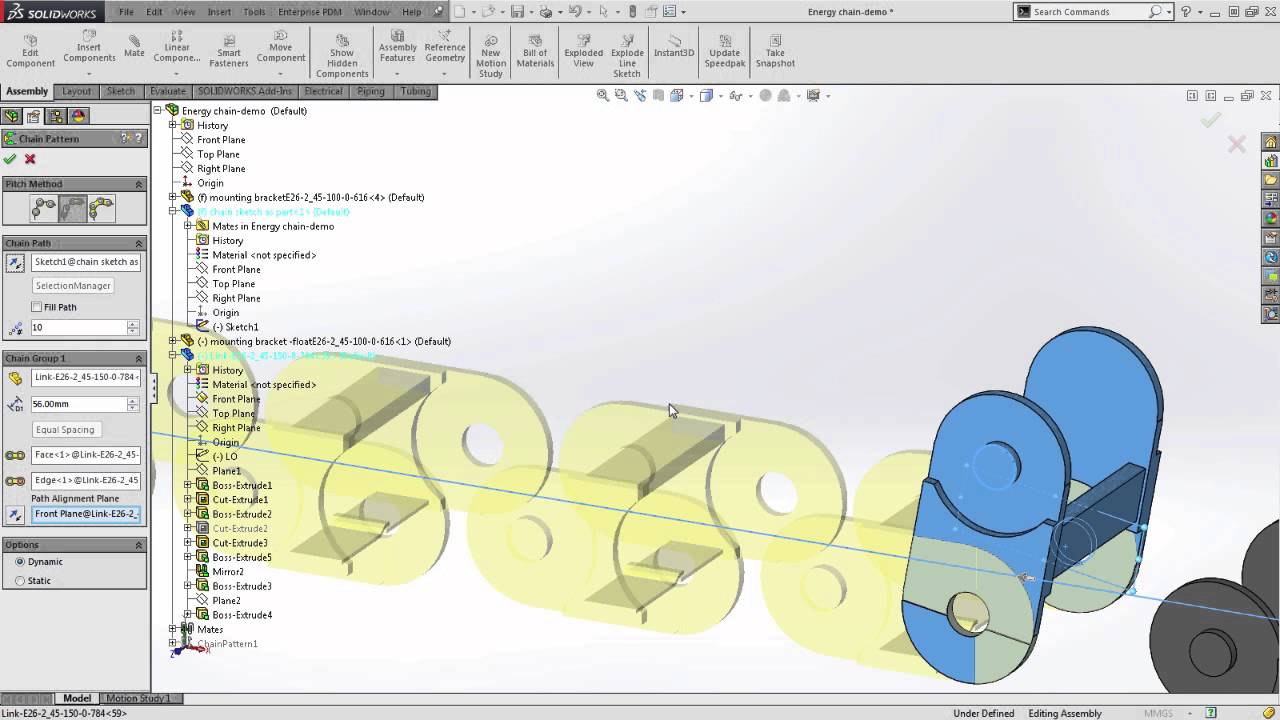The image size is (1280, 720).
Task: Click the SelectionManager button
Action: (x=73, y=286)
